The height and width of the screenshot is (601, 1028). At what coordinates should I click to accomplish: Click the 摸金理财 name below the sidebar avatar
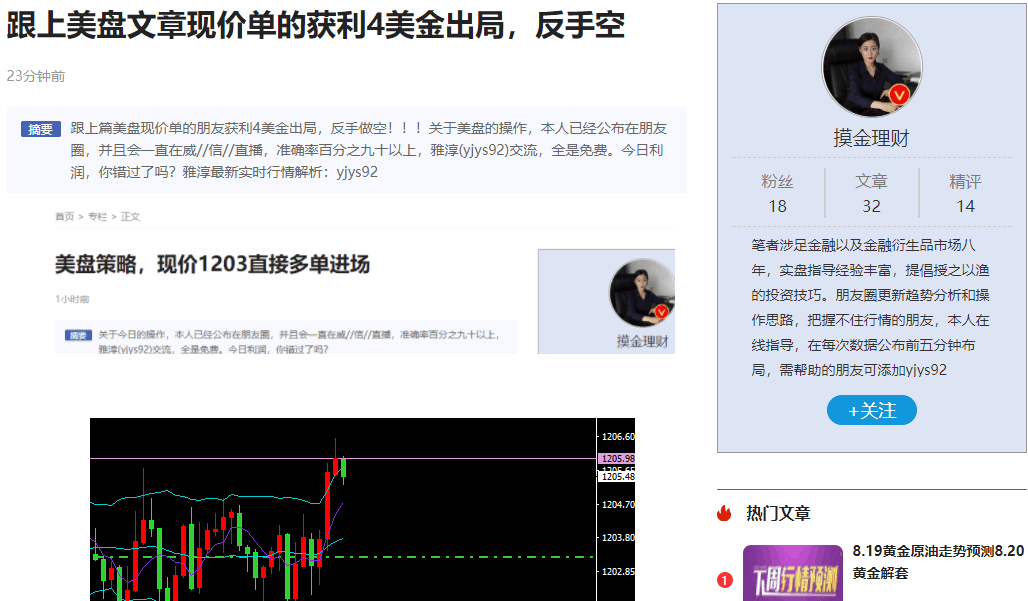(x=871, y=138)
